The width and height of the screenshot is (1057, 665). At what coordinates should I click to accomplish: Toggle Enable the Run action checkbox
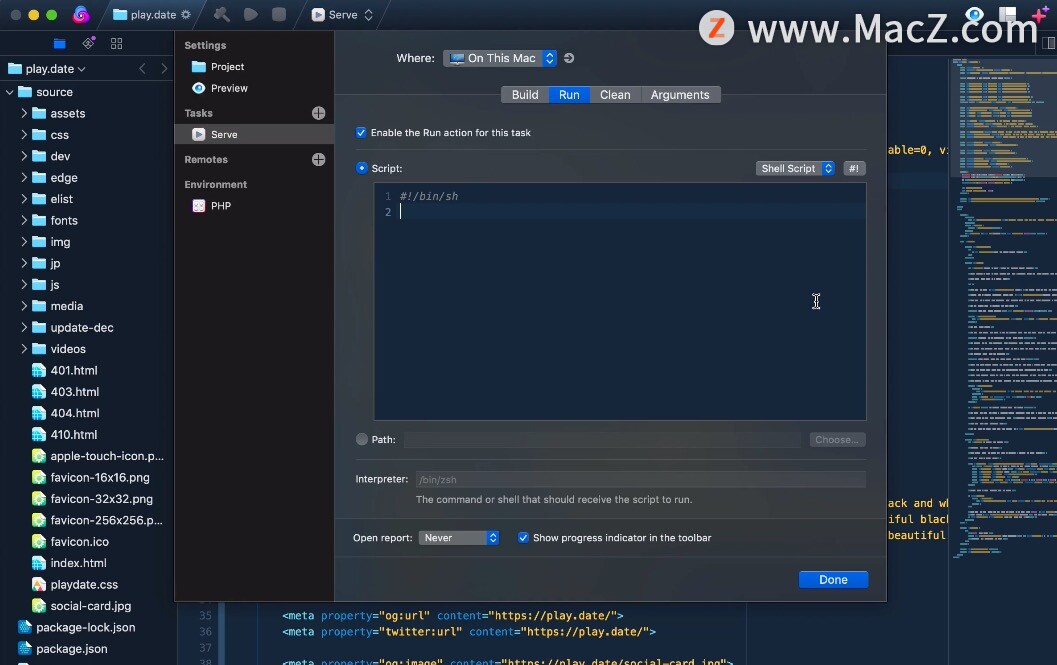(361, 133)
